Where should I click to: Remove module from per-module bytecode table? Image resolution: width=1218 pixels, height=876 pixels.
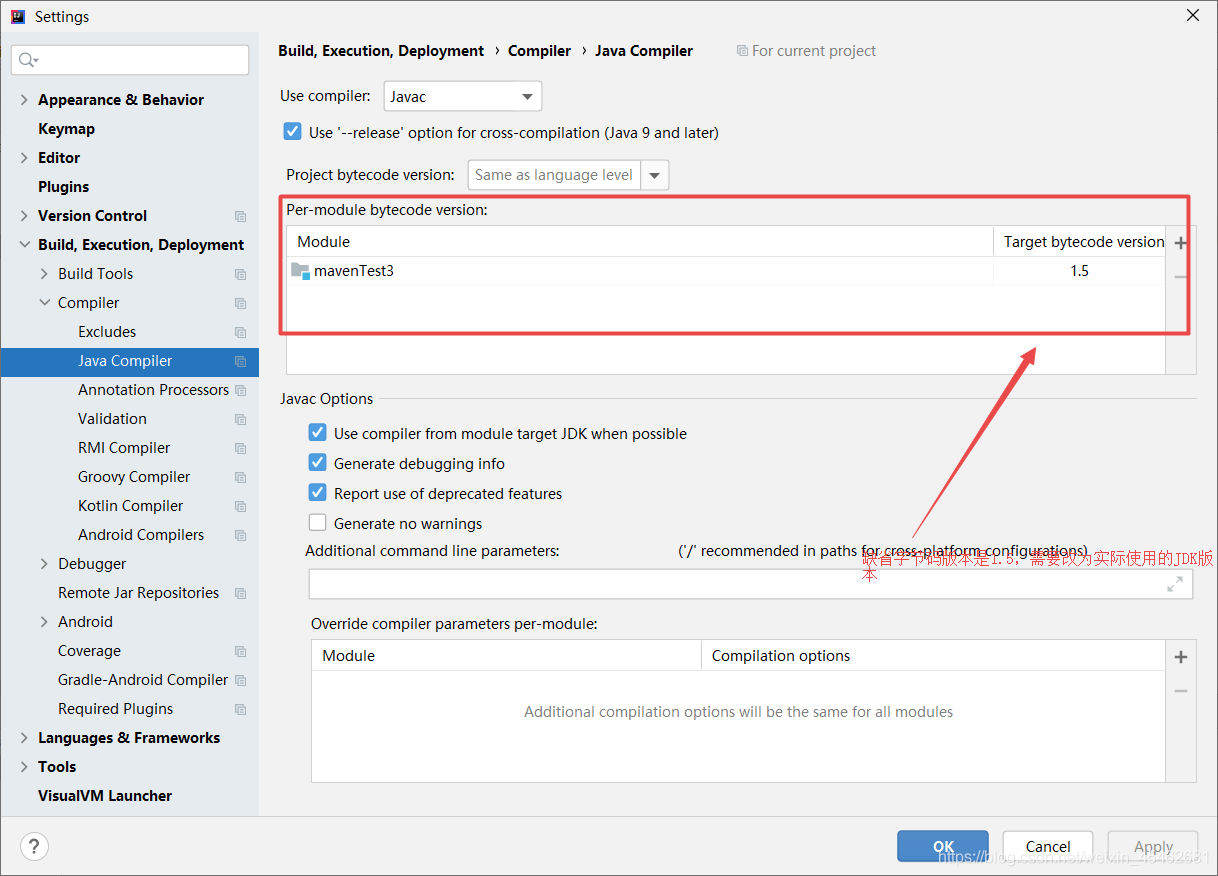point(1181,277)
